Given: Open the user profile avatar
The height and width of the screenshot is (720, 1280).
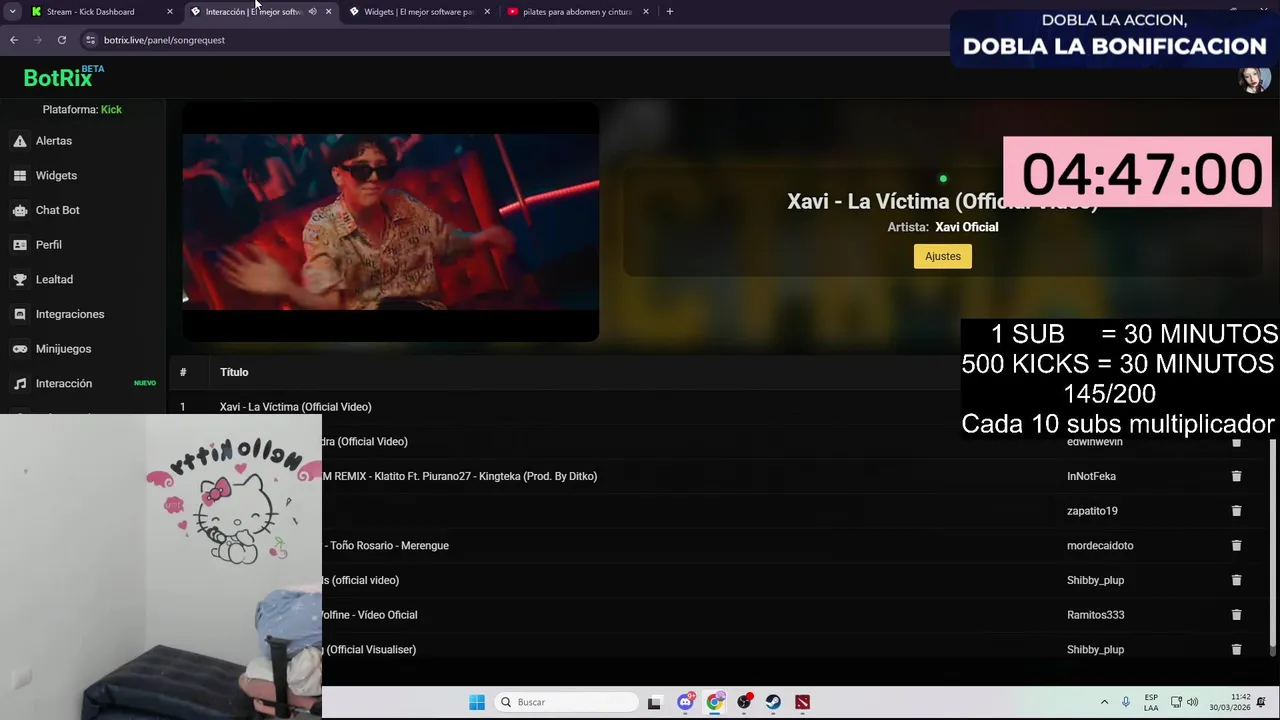Looking at the screenshot, I should tap(1253, 78).
